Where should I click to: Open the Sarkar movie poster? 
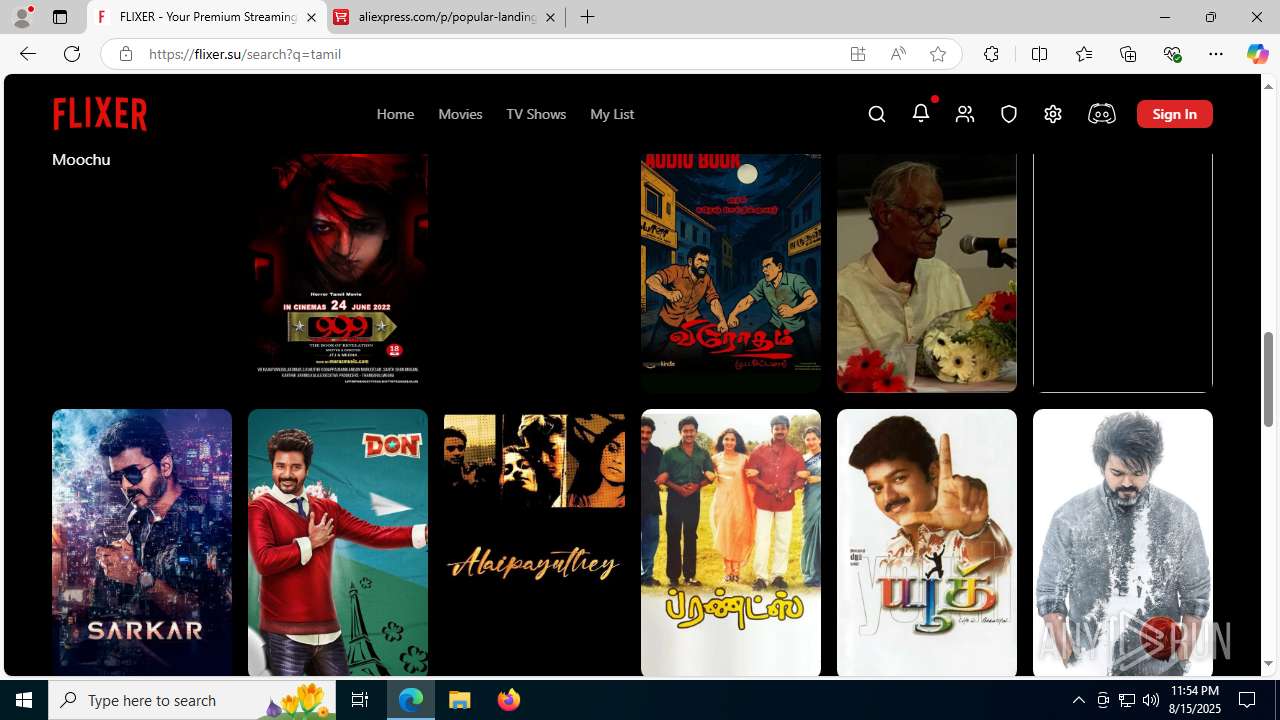click(x=142, y=542)
